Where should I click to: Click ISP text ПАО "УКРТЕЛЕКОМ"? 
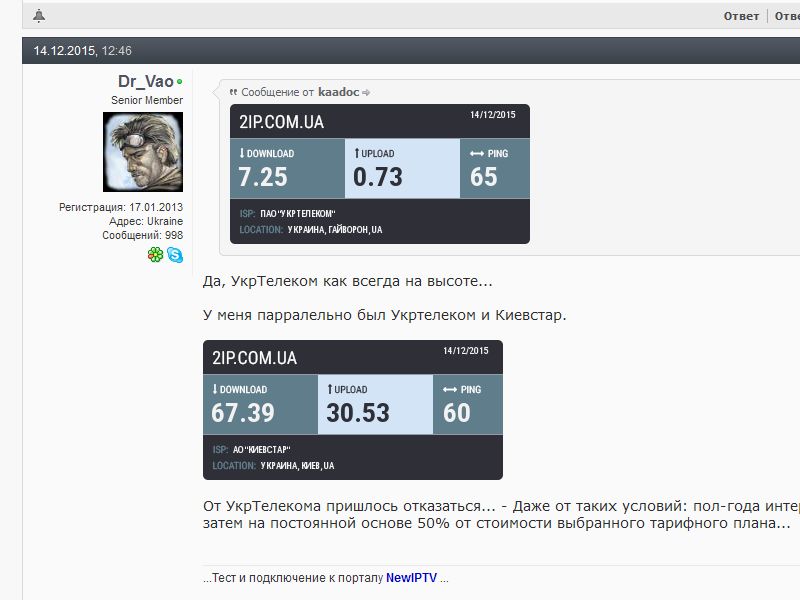coord(298,214)
